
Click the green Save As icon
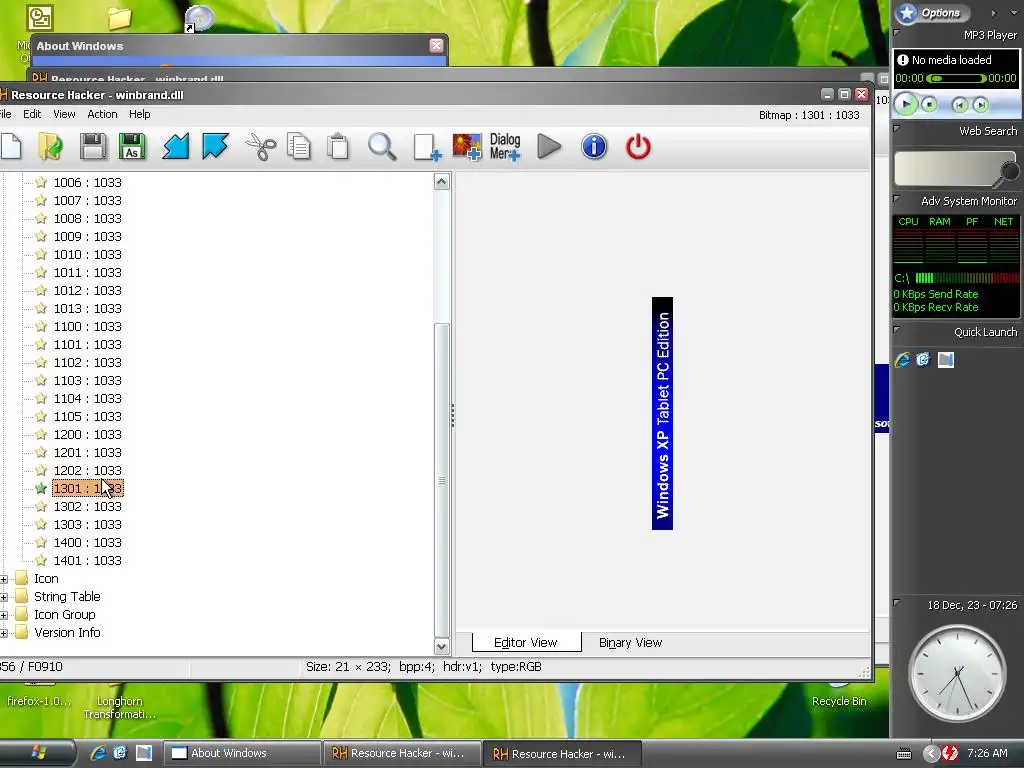132,146
